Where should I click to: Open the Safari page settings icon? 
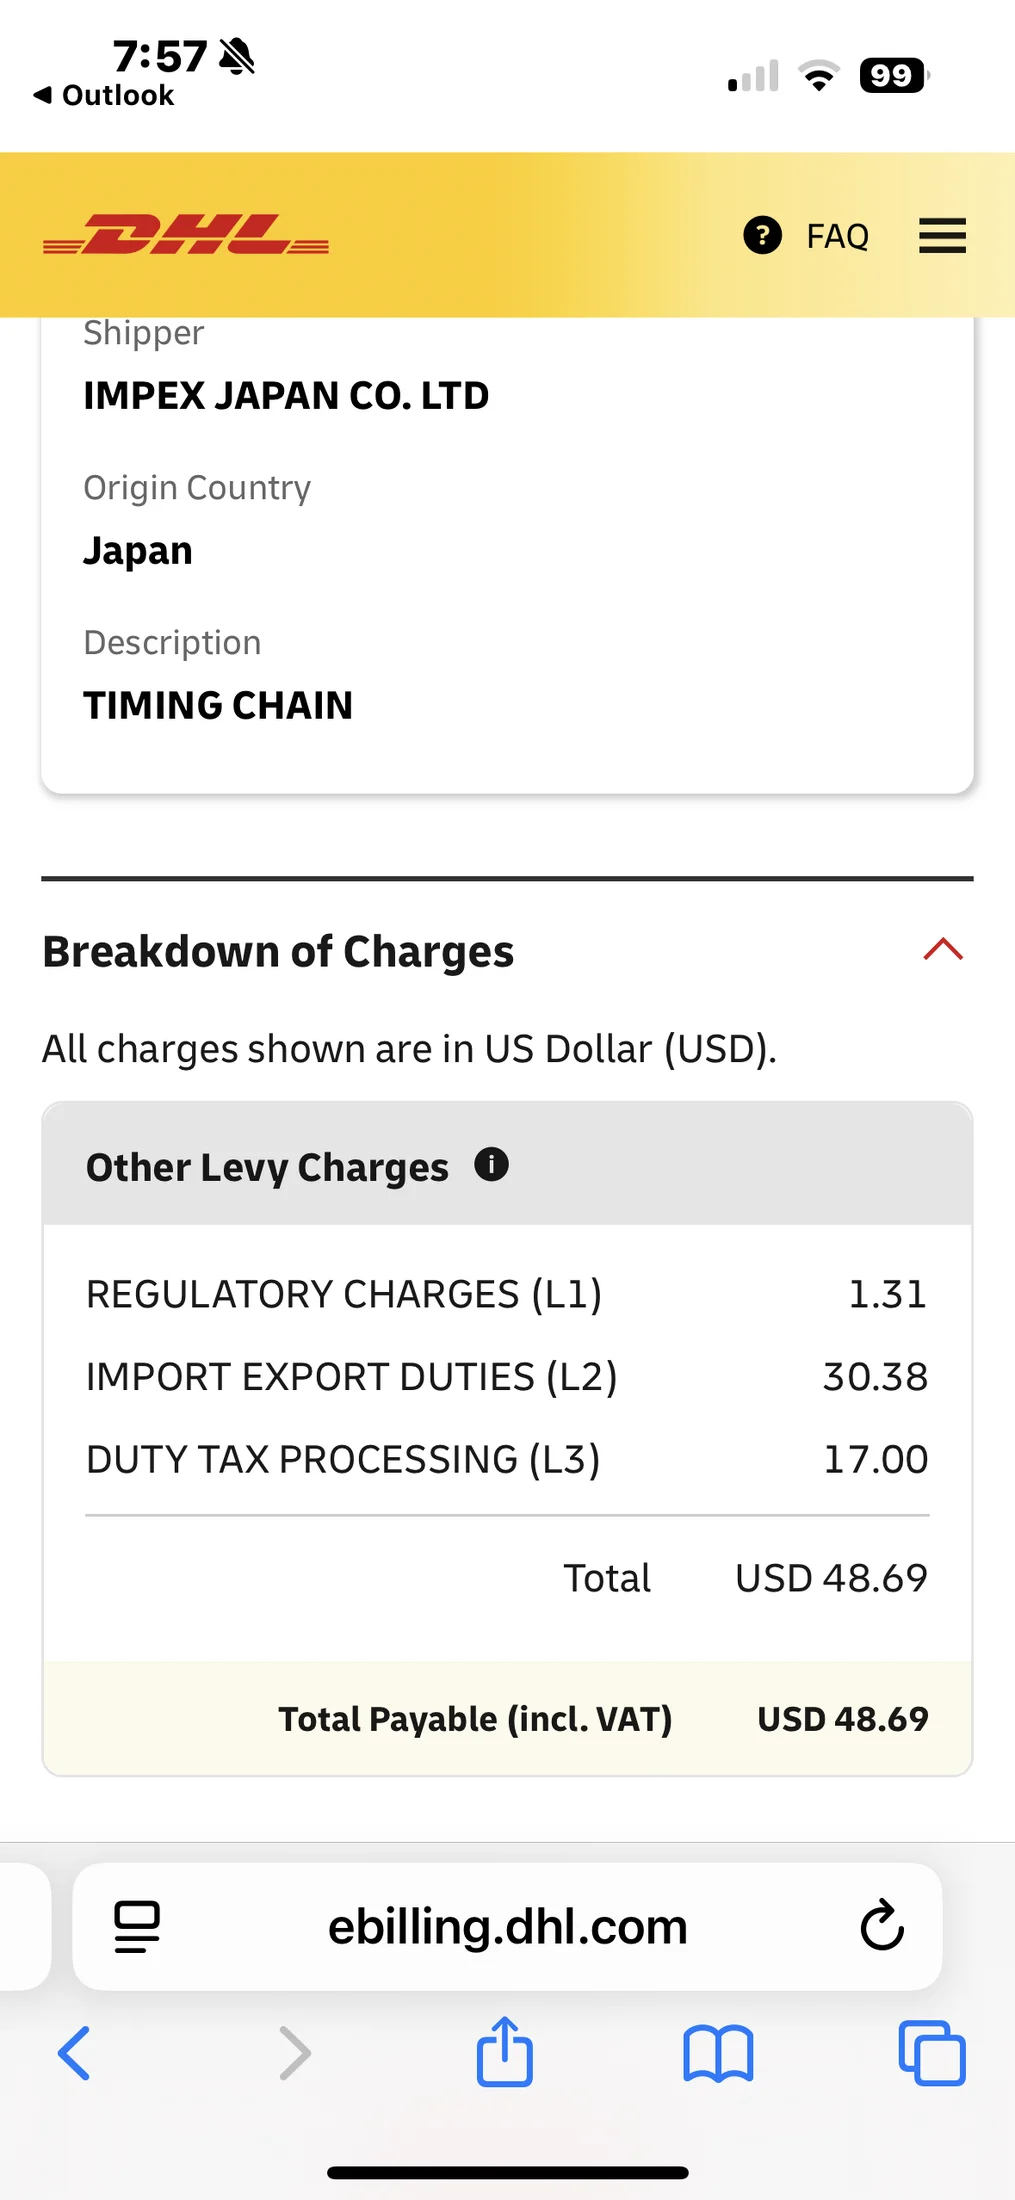click(137, 1926)
